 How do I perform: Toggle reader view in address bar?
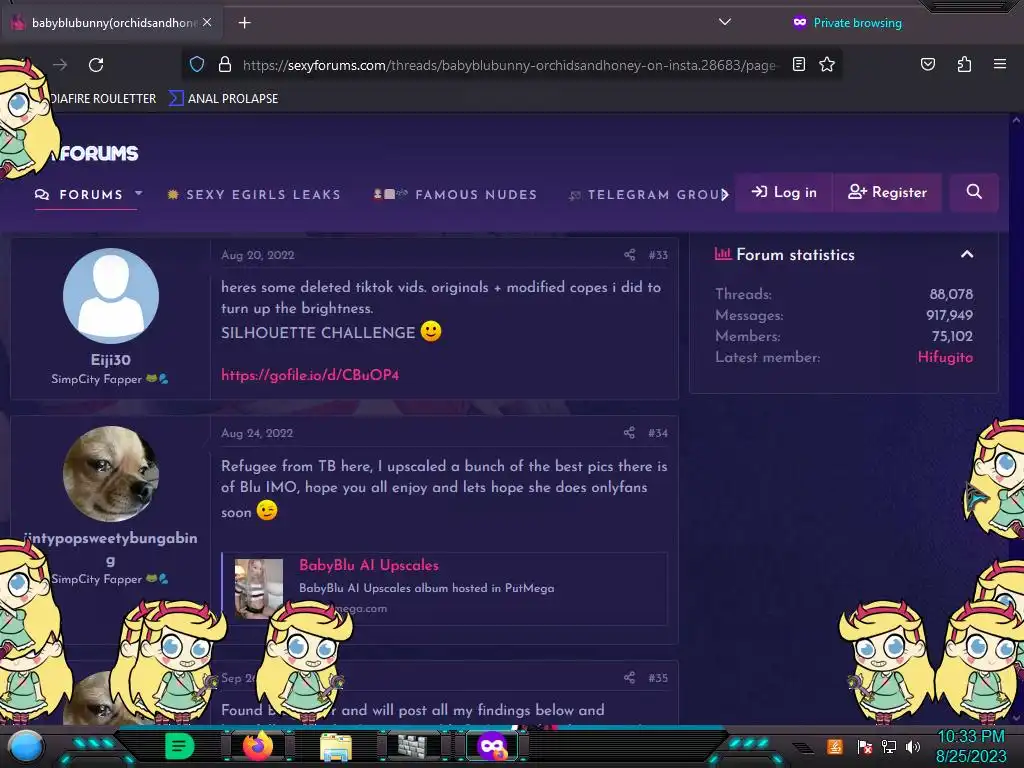pyautogui.click(x=799, y=64)
